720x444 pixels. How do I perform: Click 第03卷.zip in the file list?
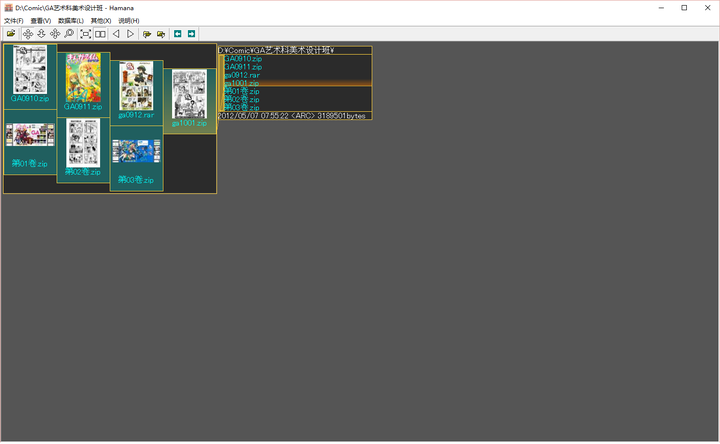coord(242,107)
